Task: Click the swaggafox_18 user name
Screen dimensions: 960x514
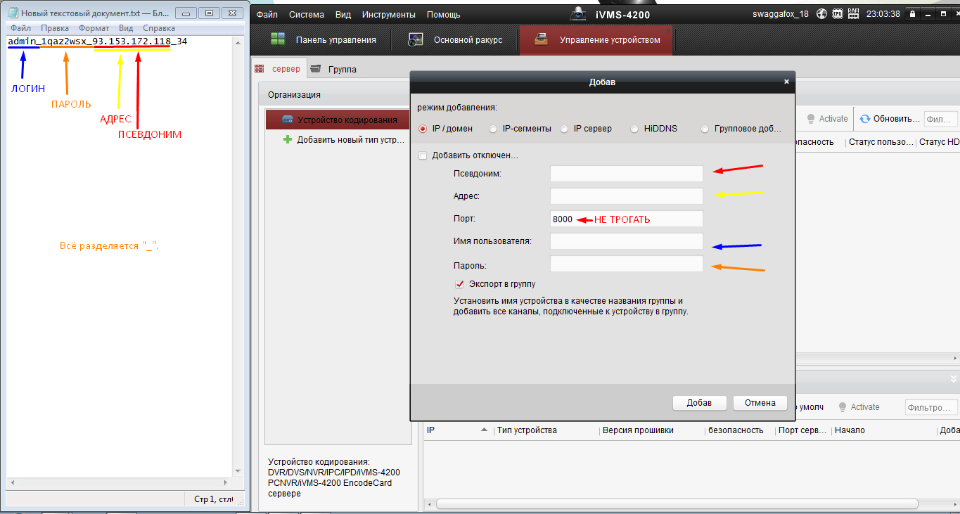Action: [781, 13]
